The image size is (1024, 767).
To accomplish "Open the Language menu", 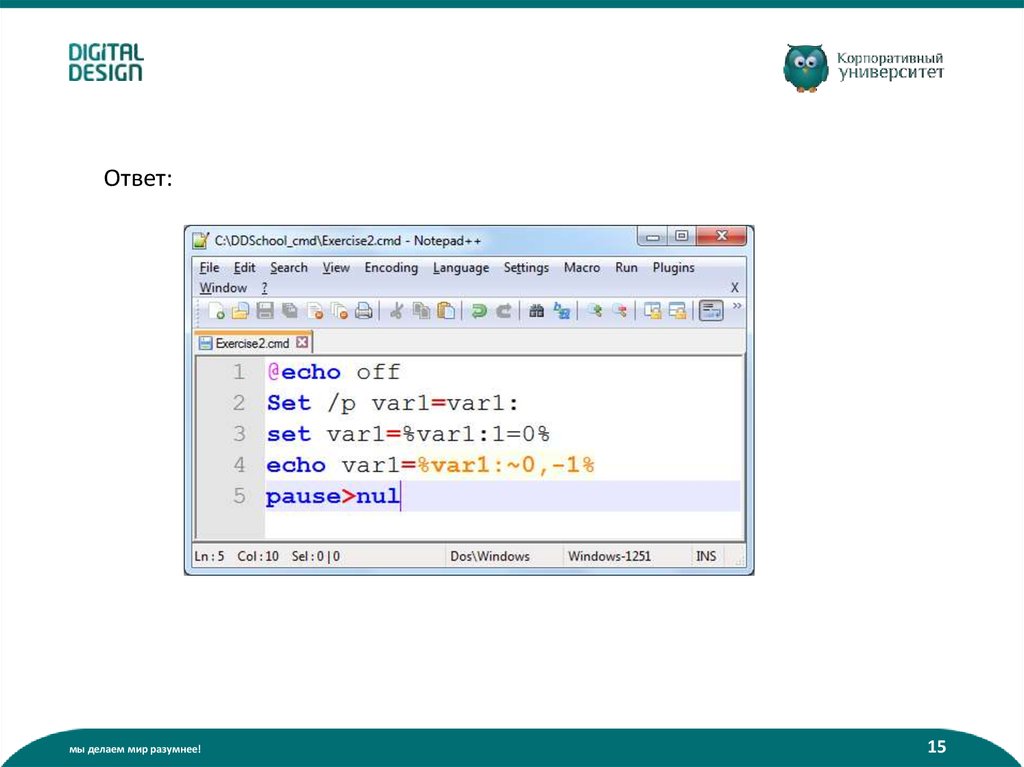I will tap(461, 268).
